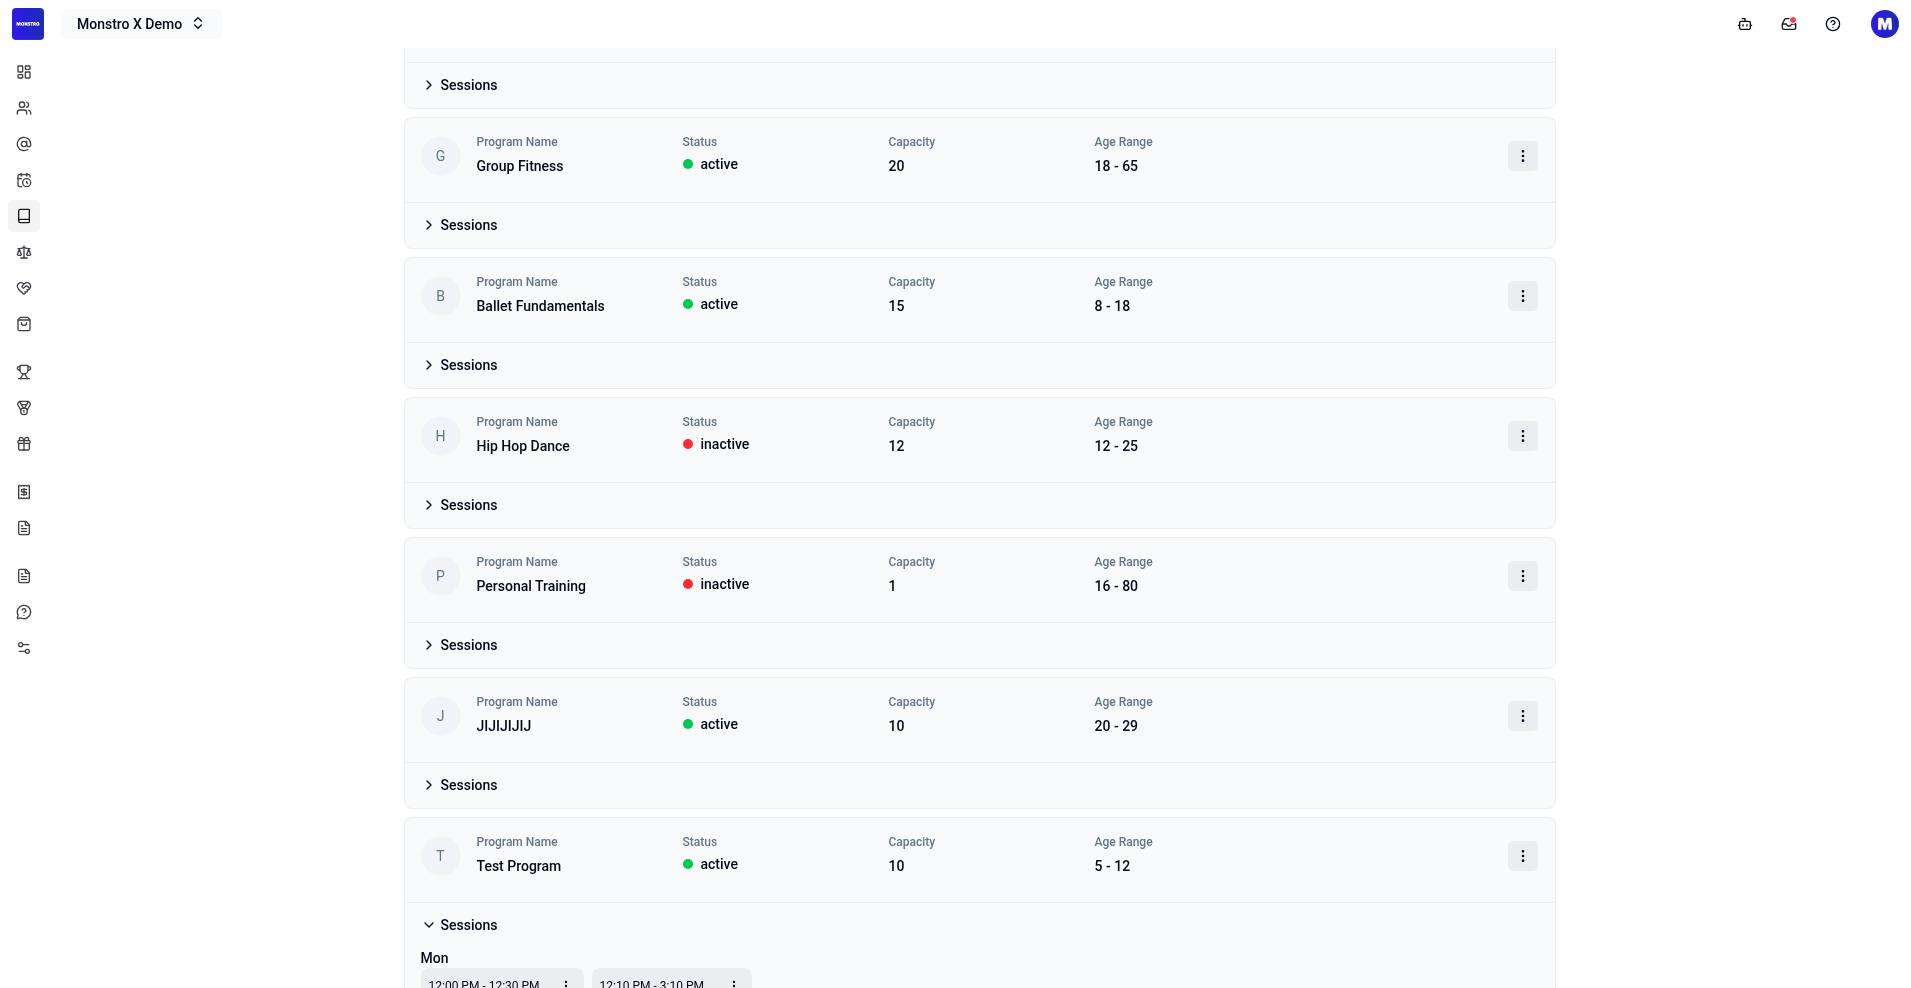Expand Sessions under Group Fitness

(x=460, y=225)
